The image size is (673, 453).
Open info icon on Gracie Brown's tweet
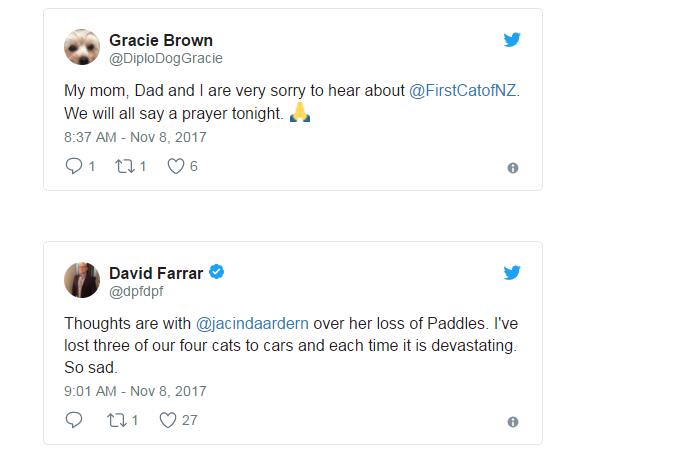tap(513, 168)
